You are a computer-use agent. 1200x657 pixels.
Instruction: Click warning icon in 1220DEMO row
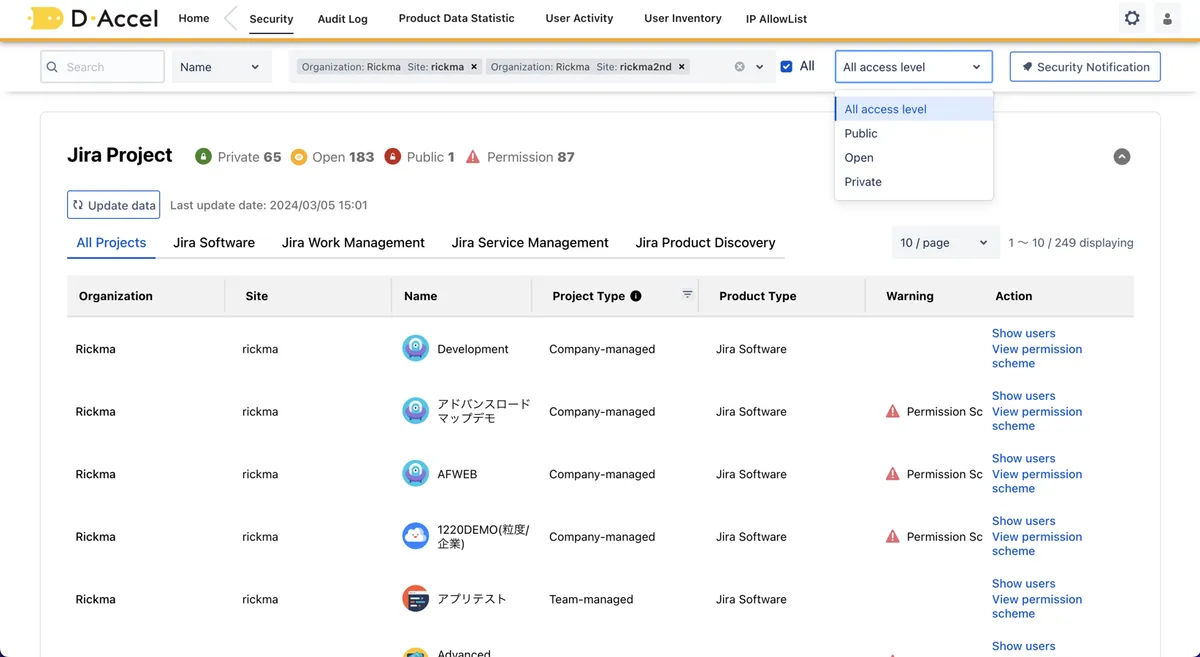click(x=893, y=536)
